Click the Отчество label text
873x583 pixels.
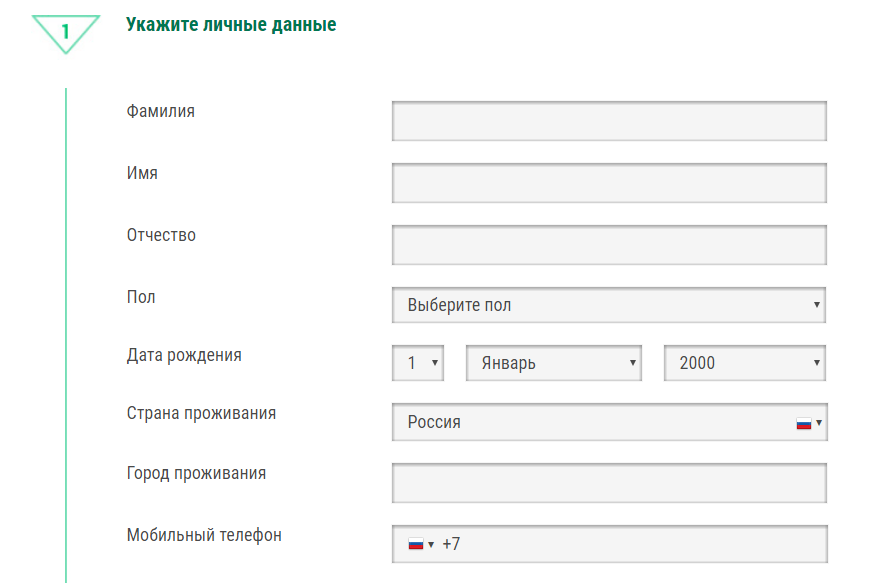pyautogui.click(x=161, y=235)
